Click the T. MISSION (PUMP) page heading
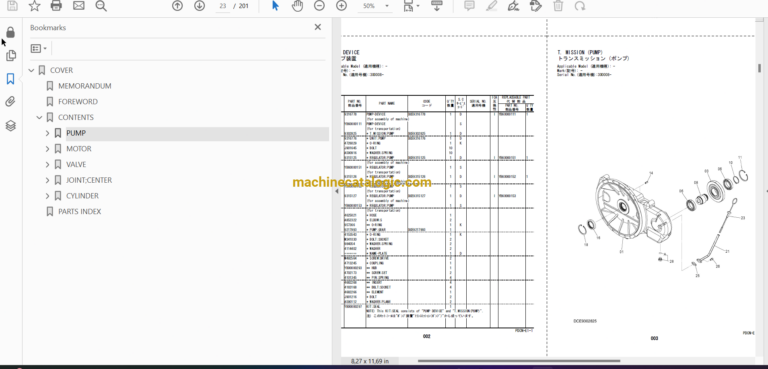This screenshot has width=768, height=369. pos(580,52)
